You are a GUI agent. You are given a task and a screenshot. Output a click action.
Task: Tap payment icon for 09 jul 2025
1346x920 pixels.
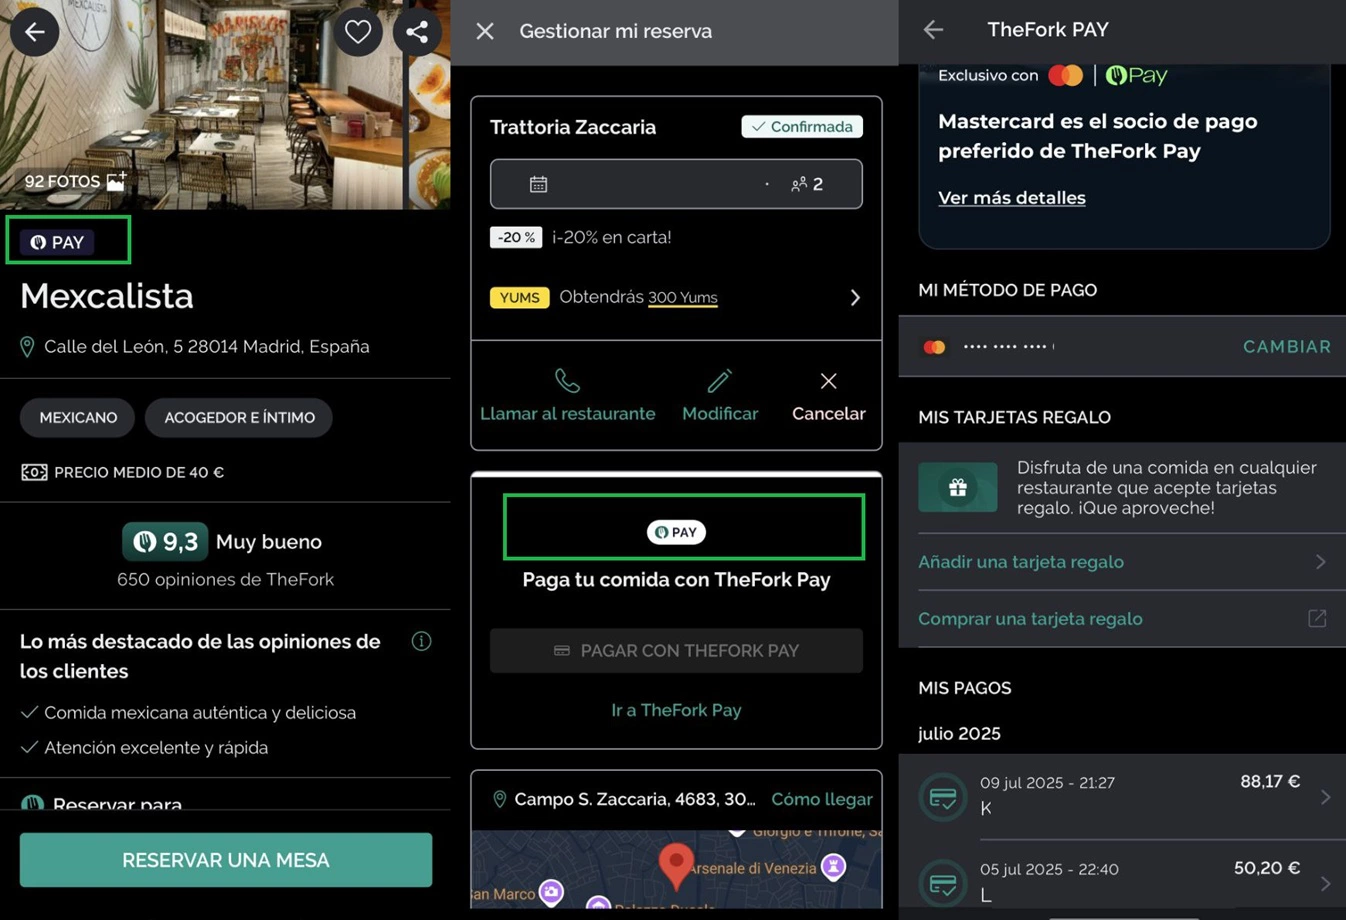[x=943, y=798]
